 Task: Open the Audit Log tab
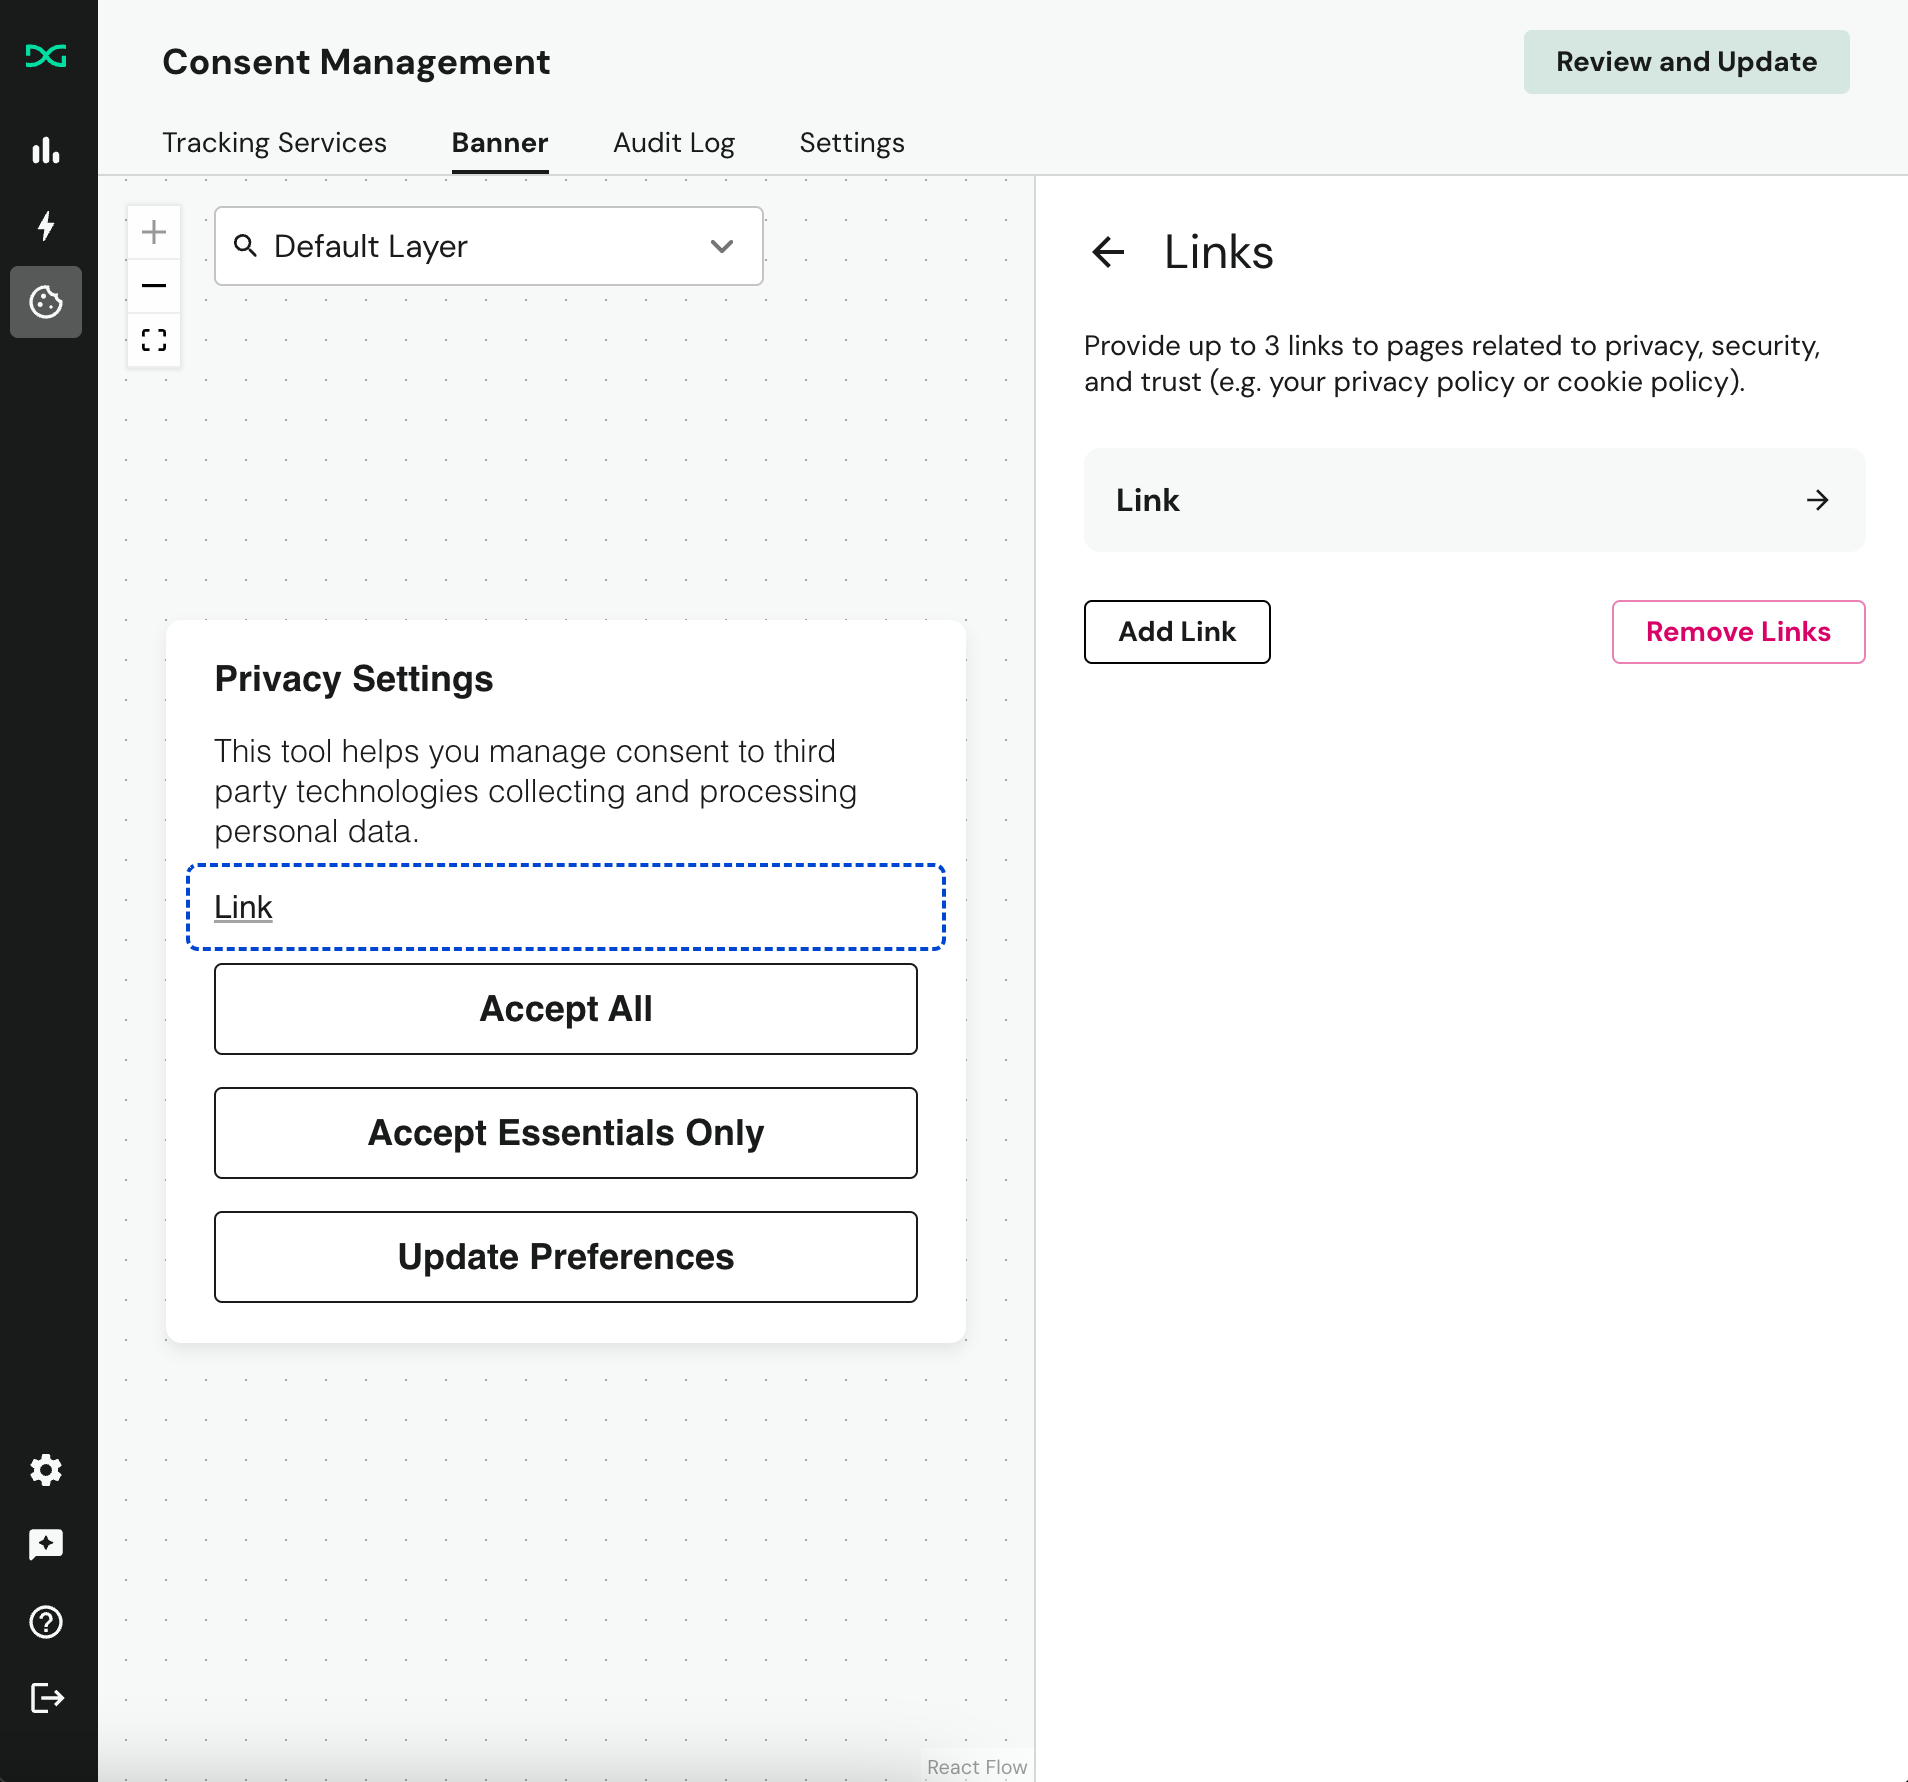[674, 143]
